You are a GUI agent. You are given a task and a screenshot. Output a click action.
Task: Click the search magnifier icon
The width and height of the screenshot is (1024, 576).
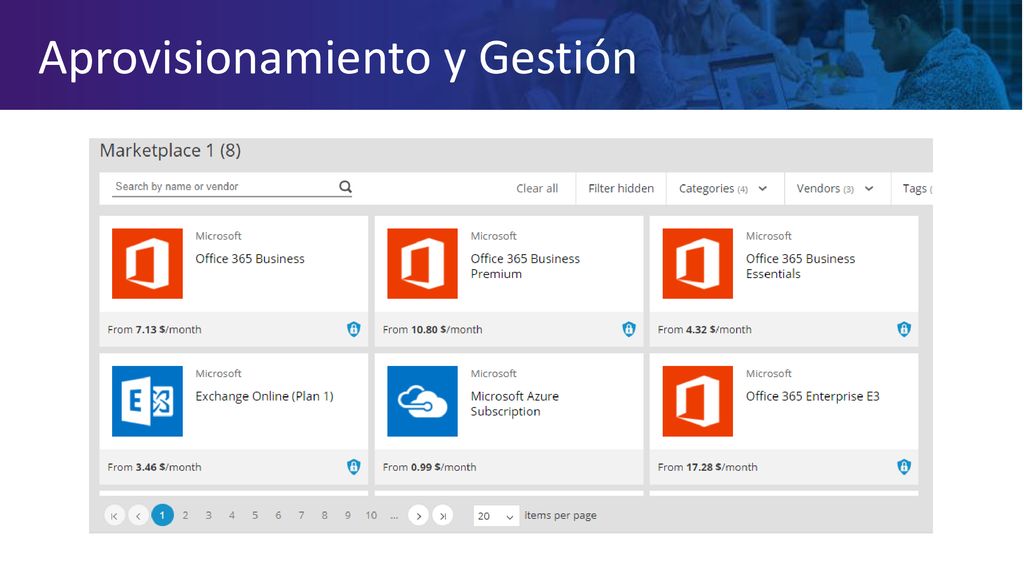345,187
